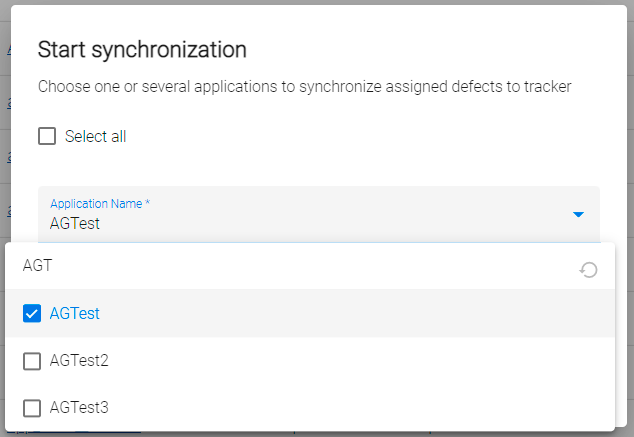Pick the AGTest3 list entry text
The height and width of the screenshot is (437, 634).
(x=79, y=408)
